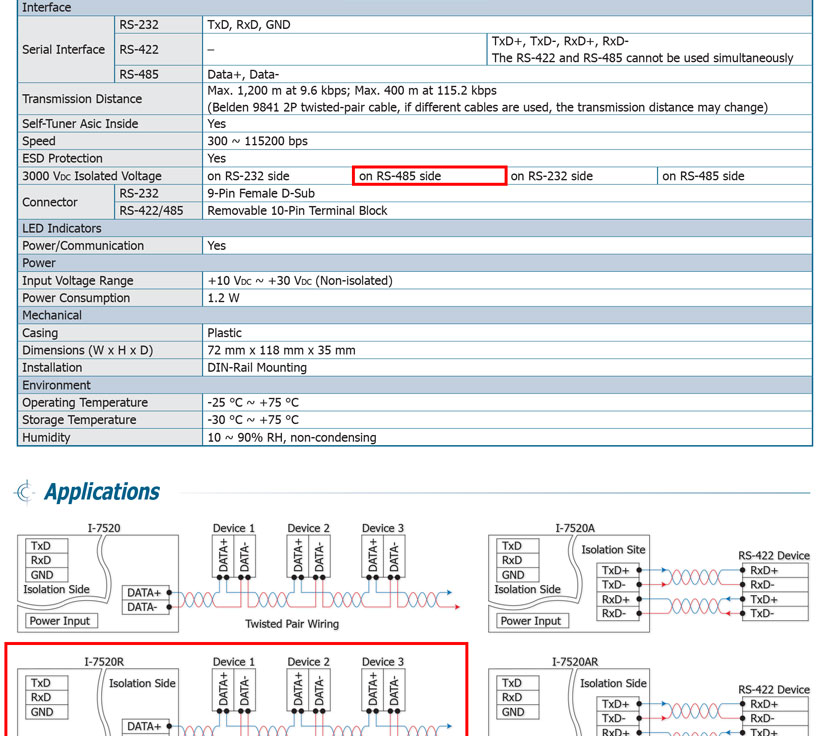Select "72 mm x 118 mm x 35 mm"

coord(281,351)
